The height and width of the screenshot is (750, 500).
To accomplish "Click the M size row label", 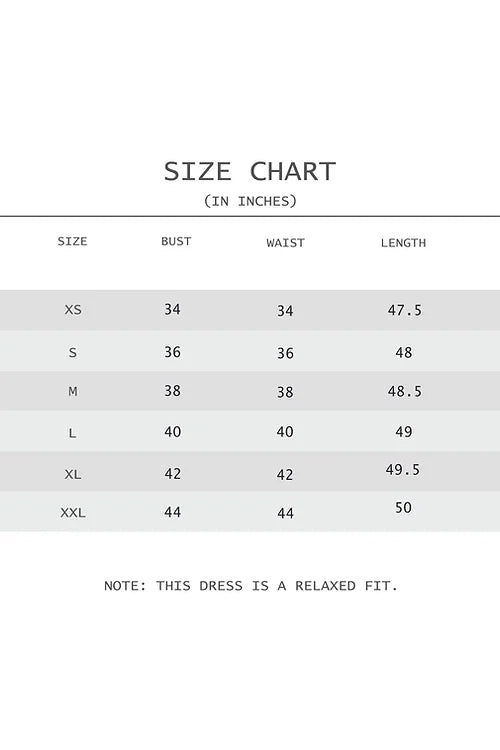I will pos(73,391).
